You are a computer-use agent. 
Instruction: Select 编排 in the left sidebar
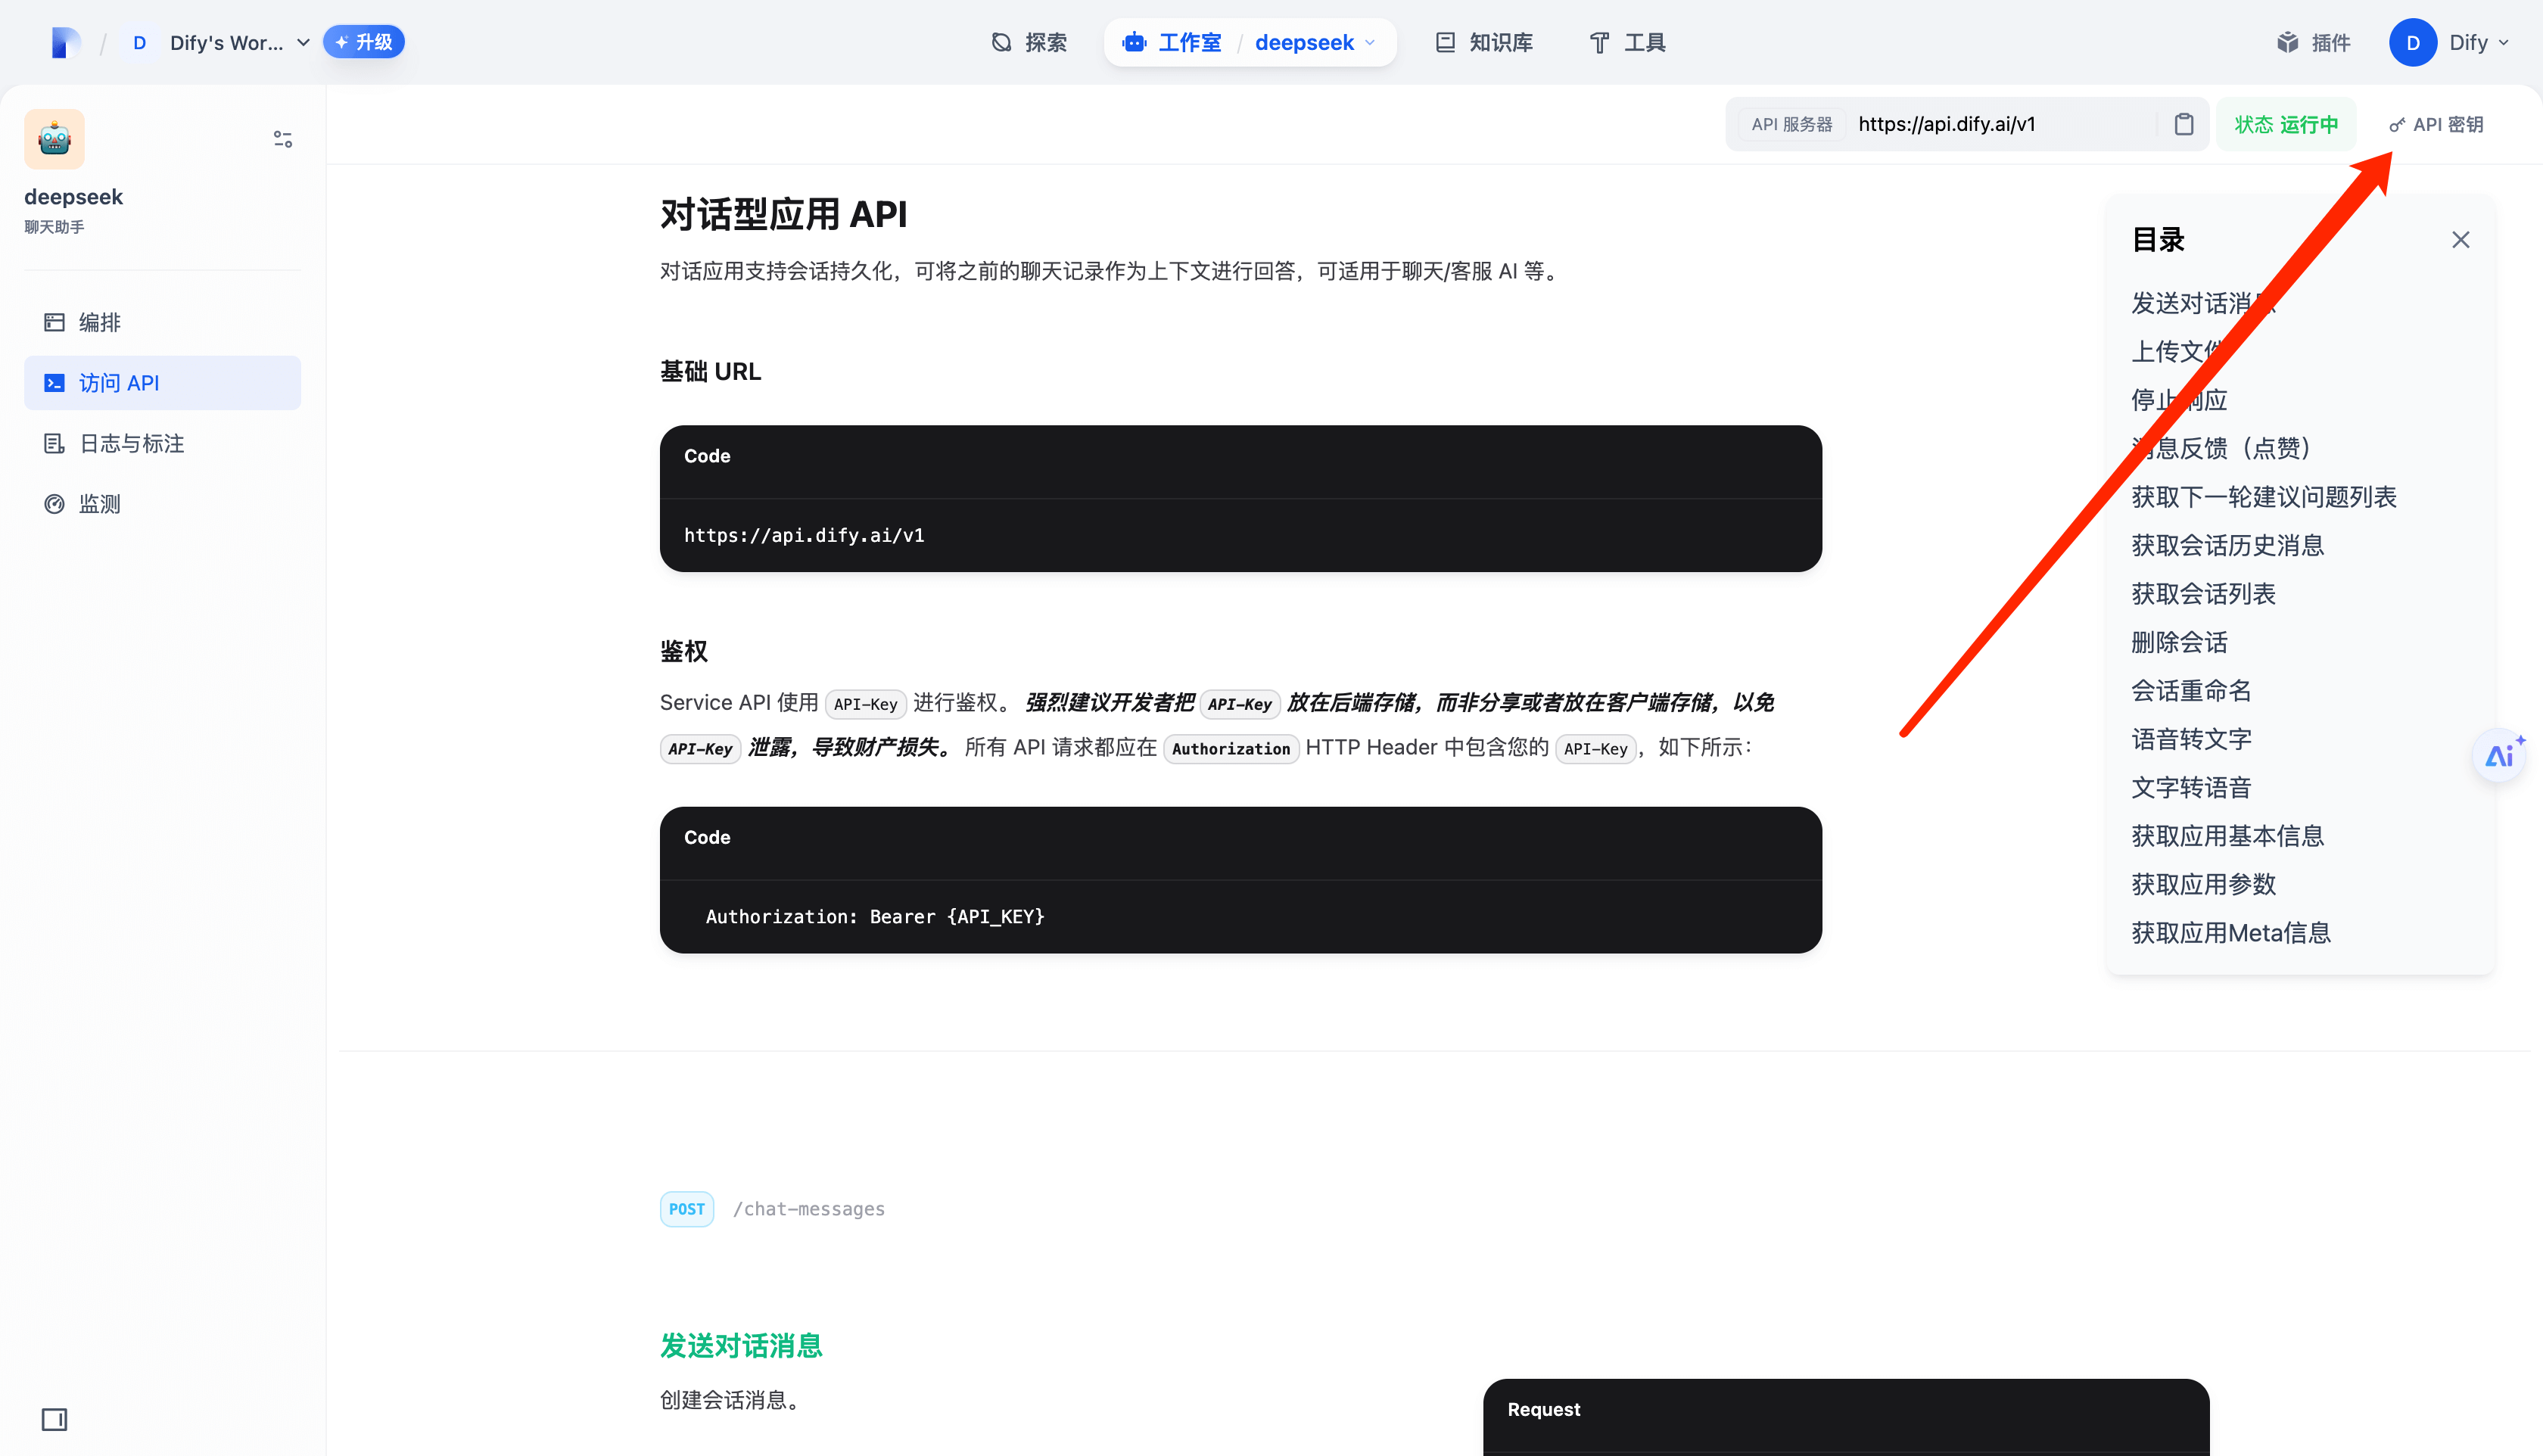coord(99,322)
